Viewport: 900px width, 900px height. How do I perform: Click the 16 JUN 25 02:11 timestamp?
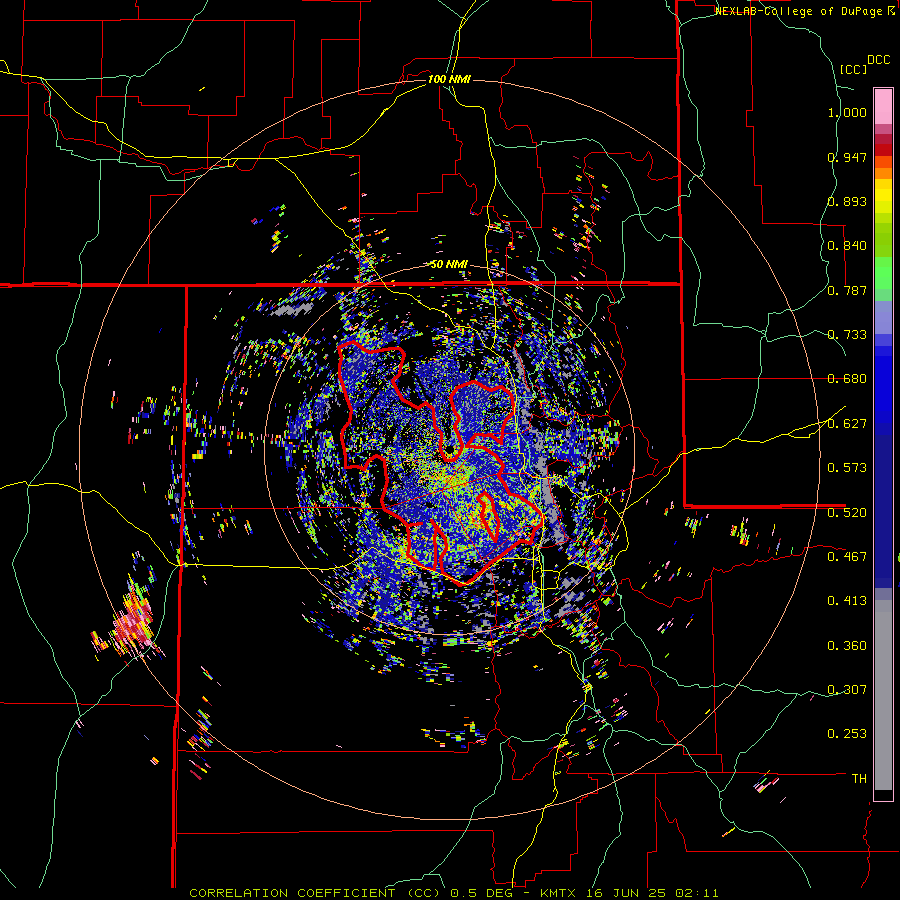pyautogui.click(x=653, y=893)
